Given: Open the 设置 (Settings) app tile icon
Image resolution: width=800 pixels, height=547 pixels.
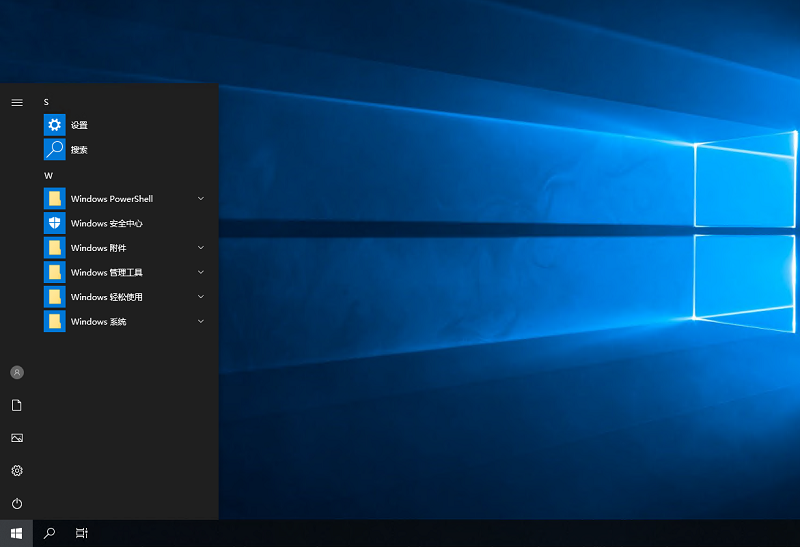Looking at the screenshot, I should coord(54,125).
